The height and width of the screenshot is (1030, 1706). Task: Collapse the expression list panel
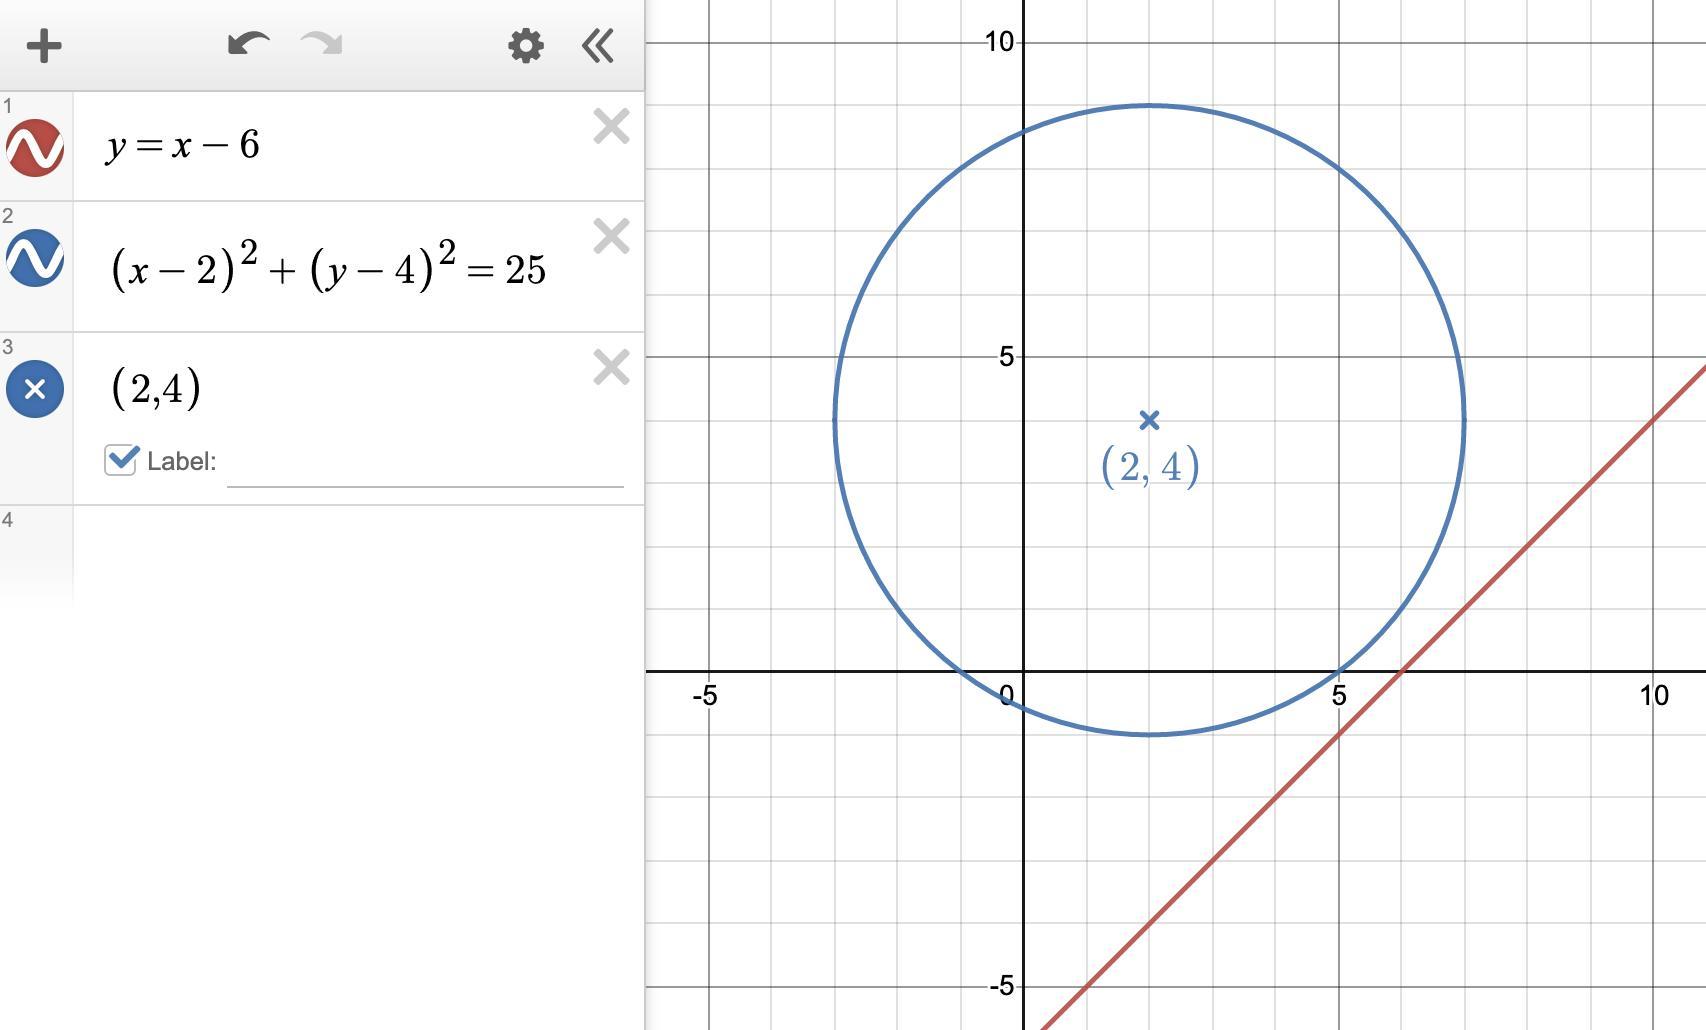(598, 45)
